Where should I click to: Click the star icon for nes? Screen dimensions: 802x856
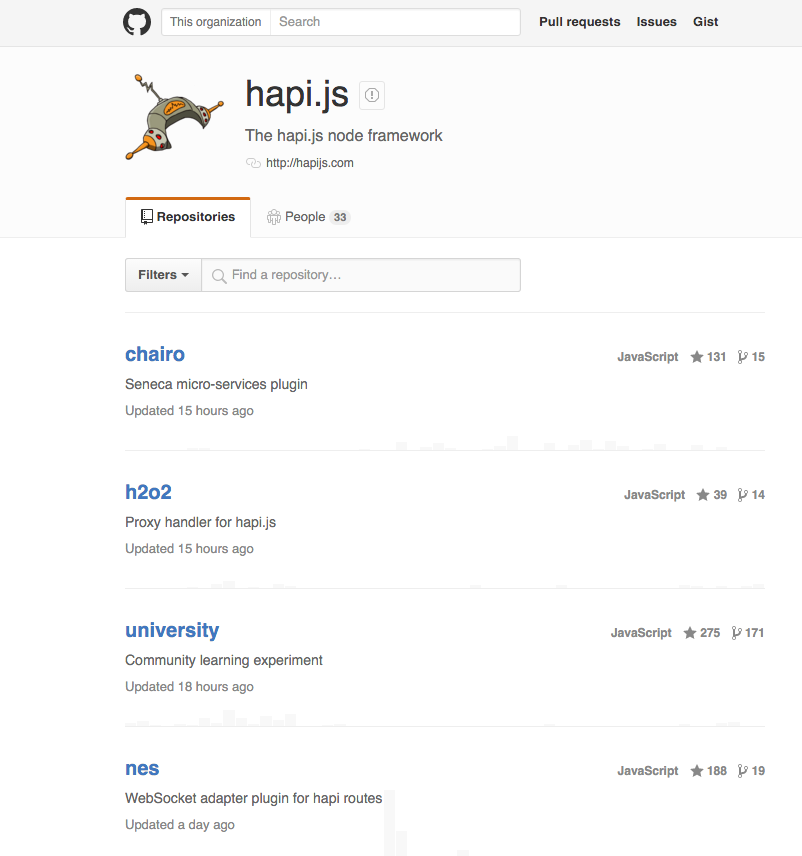point(697,771)
